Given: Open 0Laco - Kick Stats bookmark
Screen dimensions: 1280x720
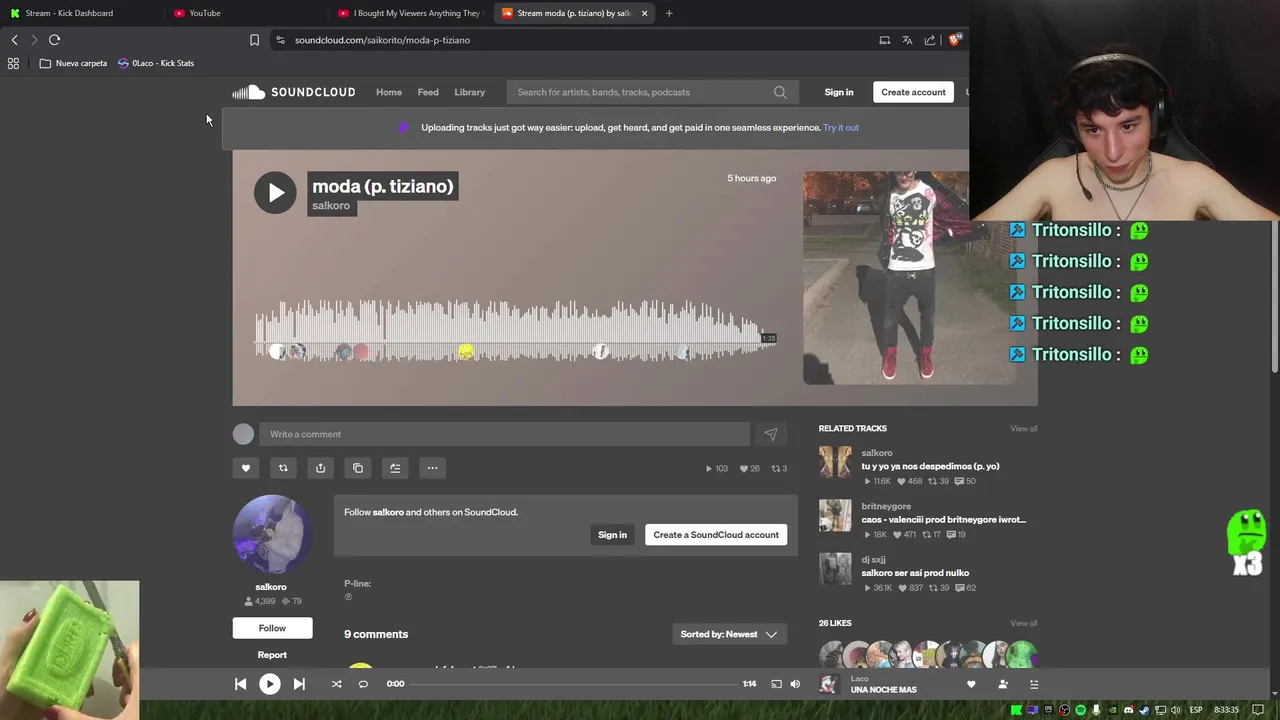Looking at the screenshot, I should click(x=156, y=63).
